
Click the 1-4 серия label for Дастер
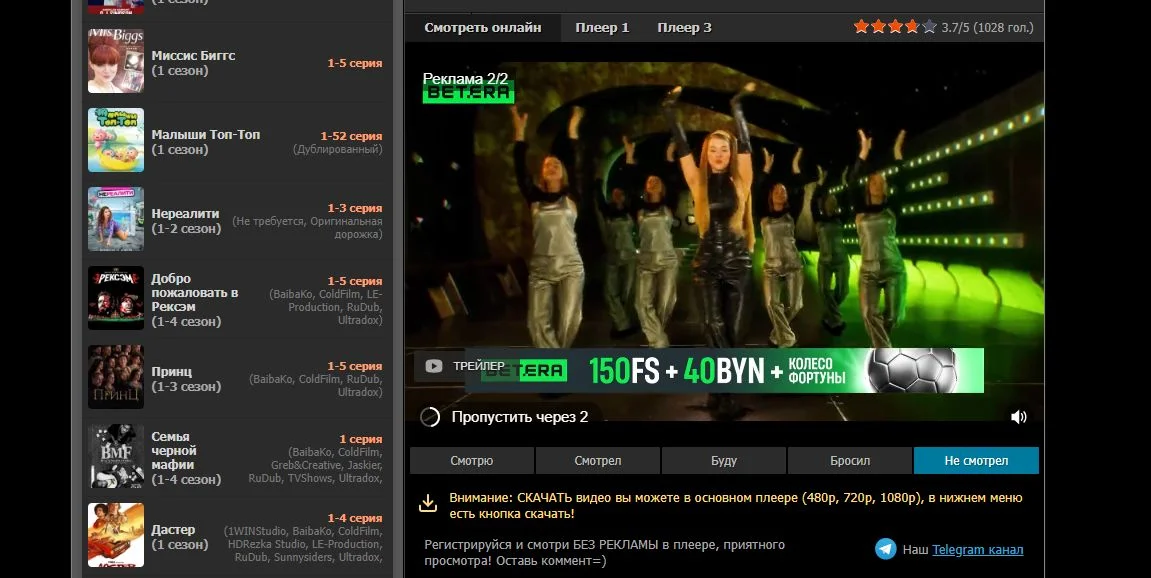[x=355, y=518]
